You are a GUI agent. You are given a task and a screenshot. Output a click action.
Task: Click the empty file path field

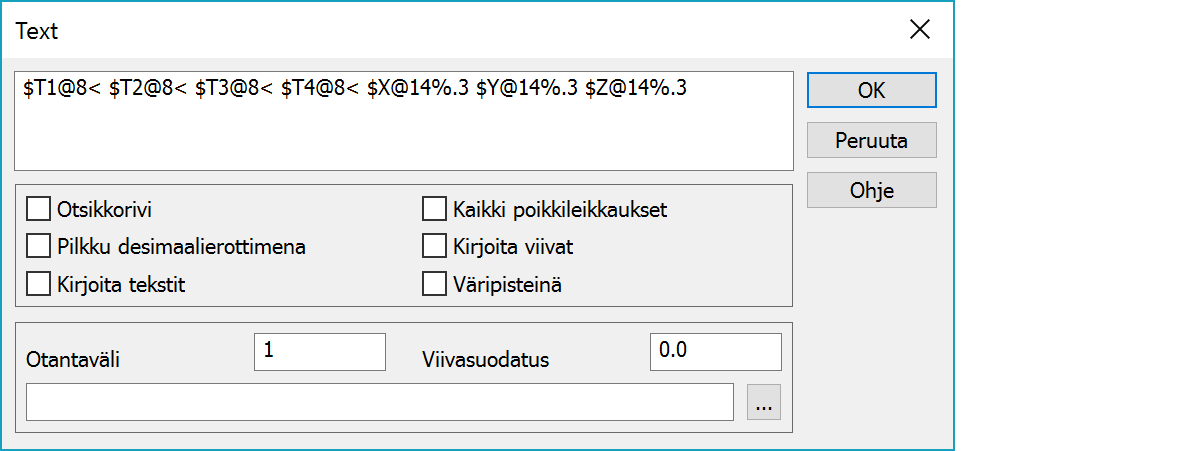pos(380,402)
